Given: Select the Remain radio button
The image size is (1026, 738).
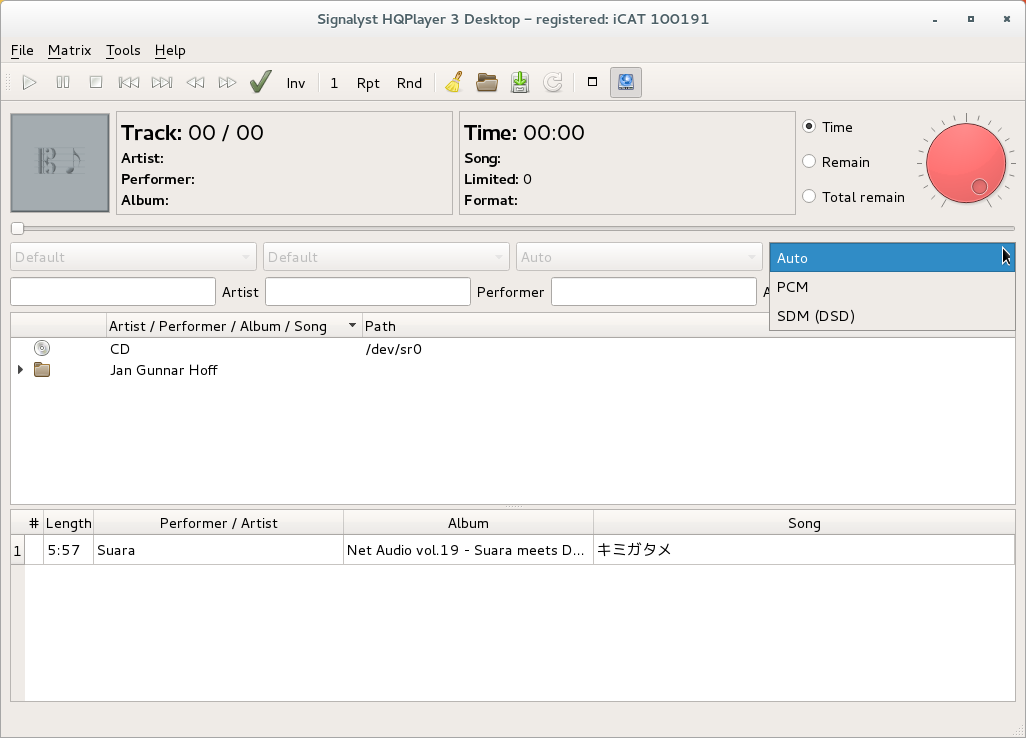Looking at the screenshot, I should 809,162.
